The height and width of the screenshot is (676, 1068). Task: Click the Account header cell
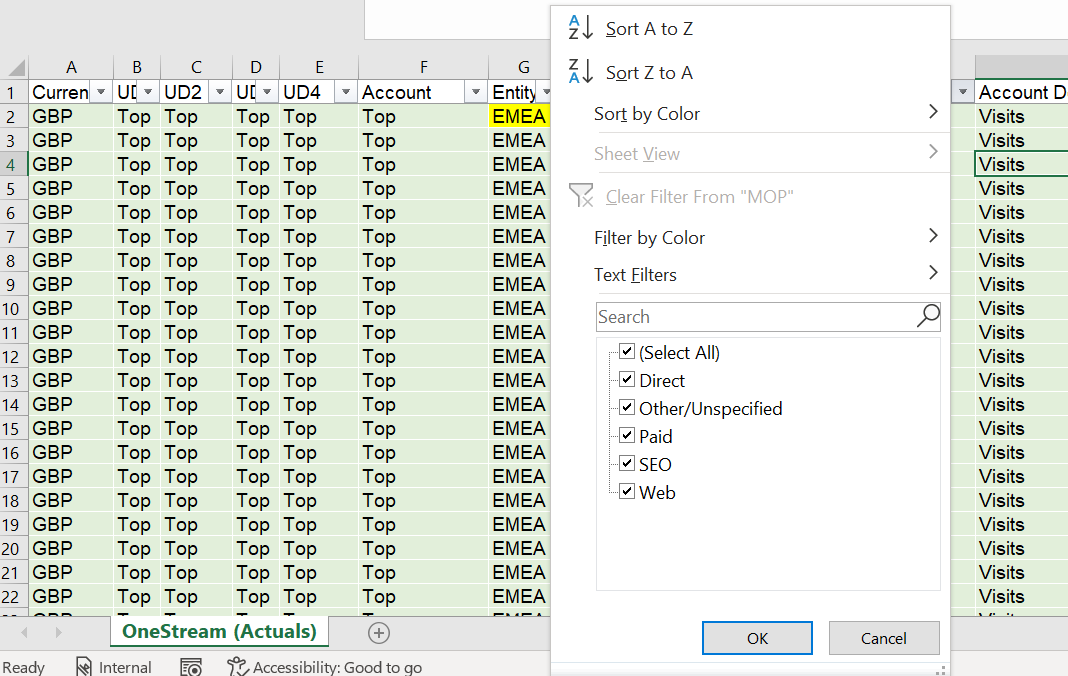click(411, 92)
